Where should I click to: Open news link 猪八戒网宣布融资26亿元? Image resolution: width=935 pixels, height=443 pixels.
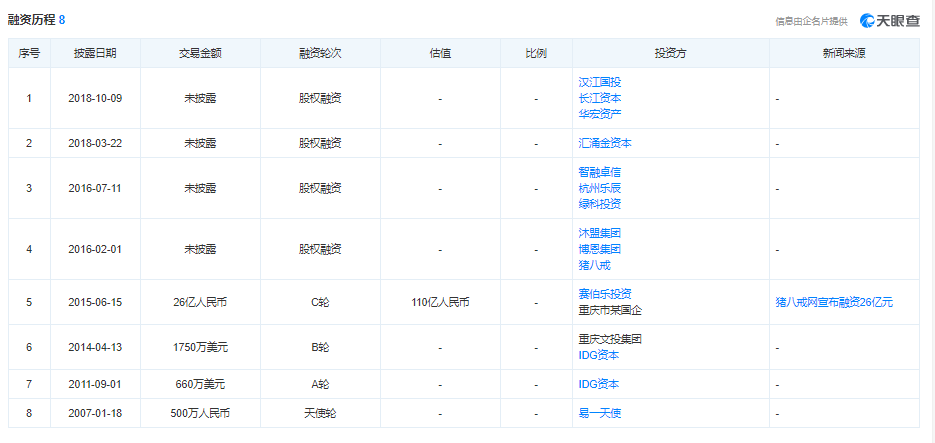834,302
